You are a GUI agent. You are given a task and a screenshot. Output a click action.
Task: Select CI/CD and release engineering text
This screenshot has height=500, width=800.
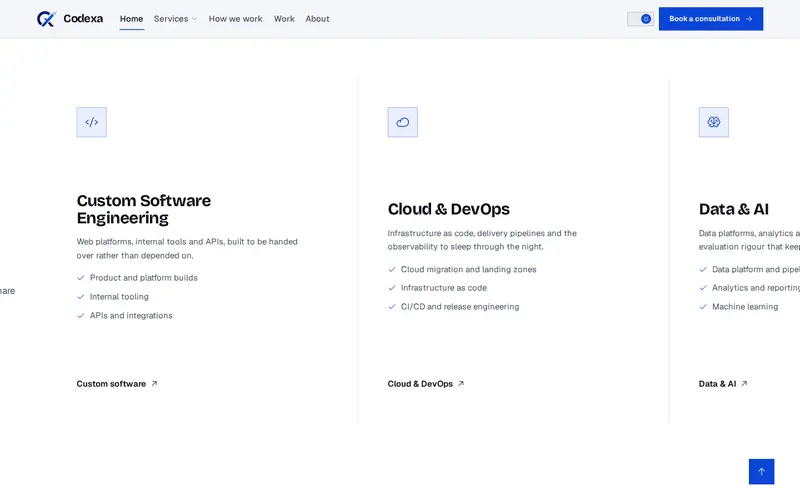(x=460, y=307)
